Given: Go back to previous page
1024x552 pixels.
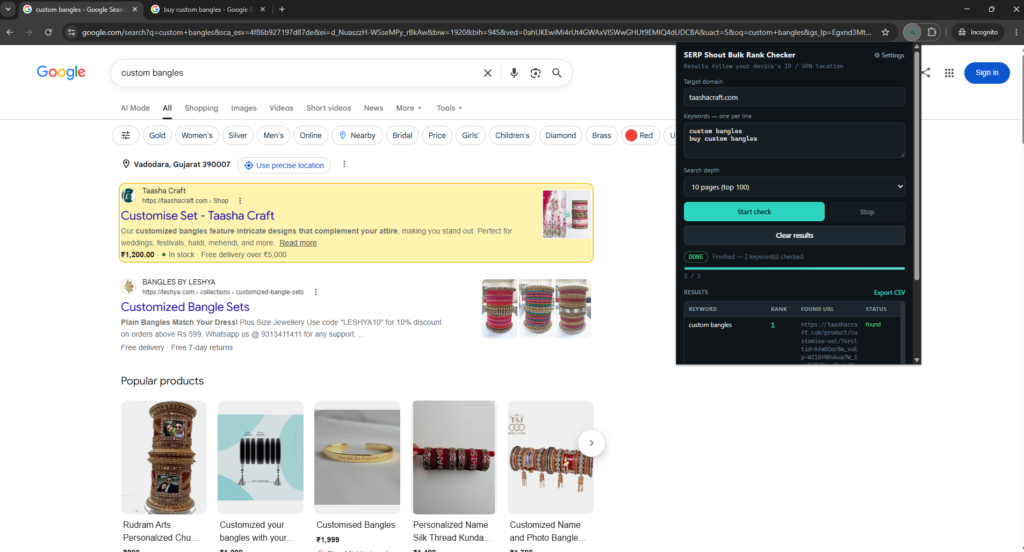Looking at the screenshot, I should 10,32.
